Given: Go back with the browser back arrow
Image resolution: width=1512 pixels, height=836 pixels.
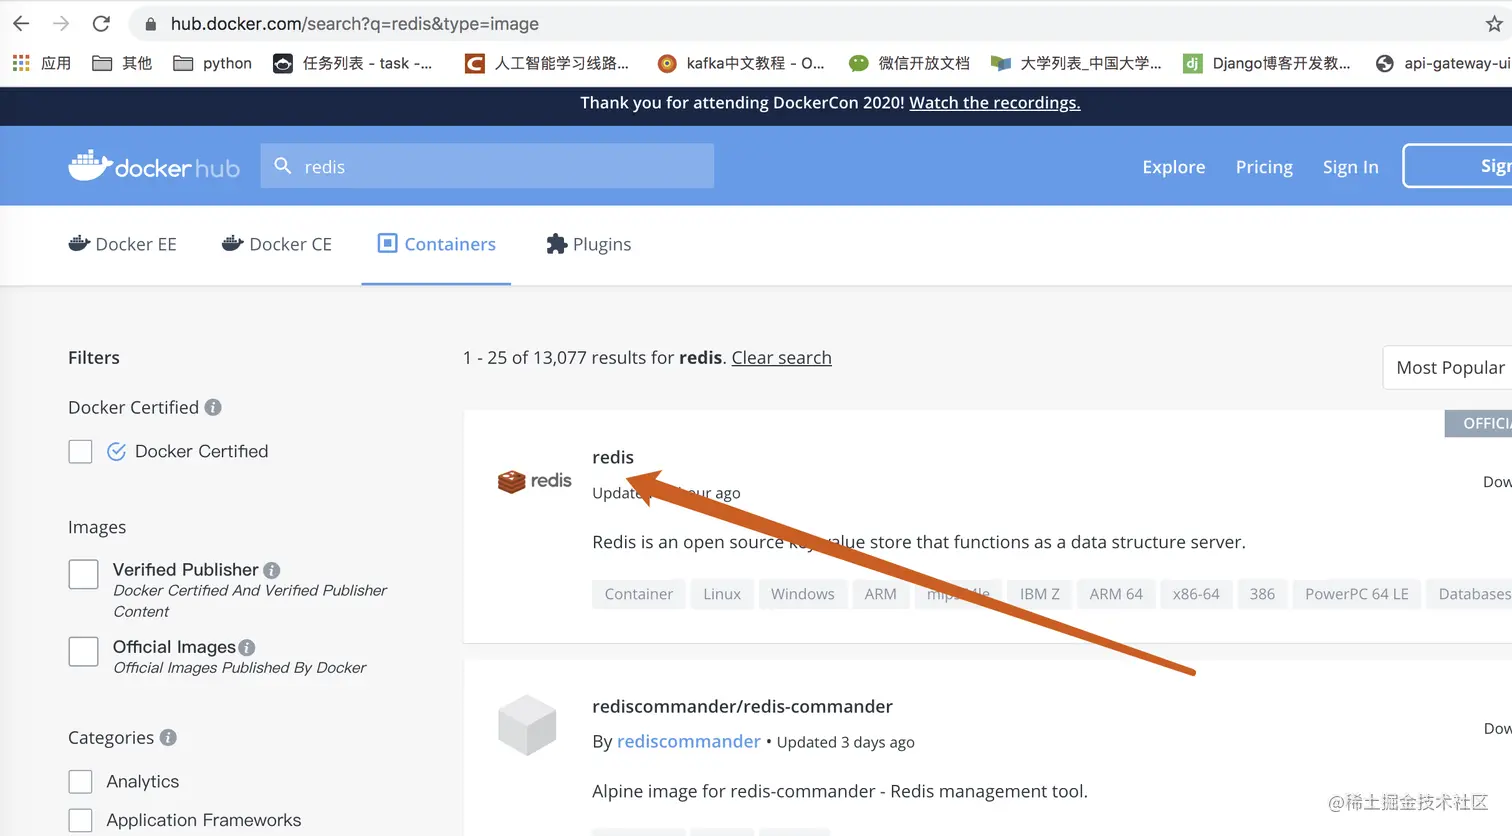Looking at the screenshot, I should (21, 23).
